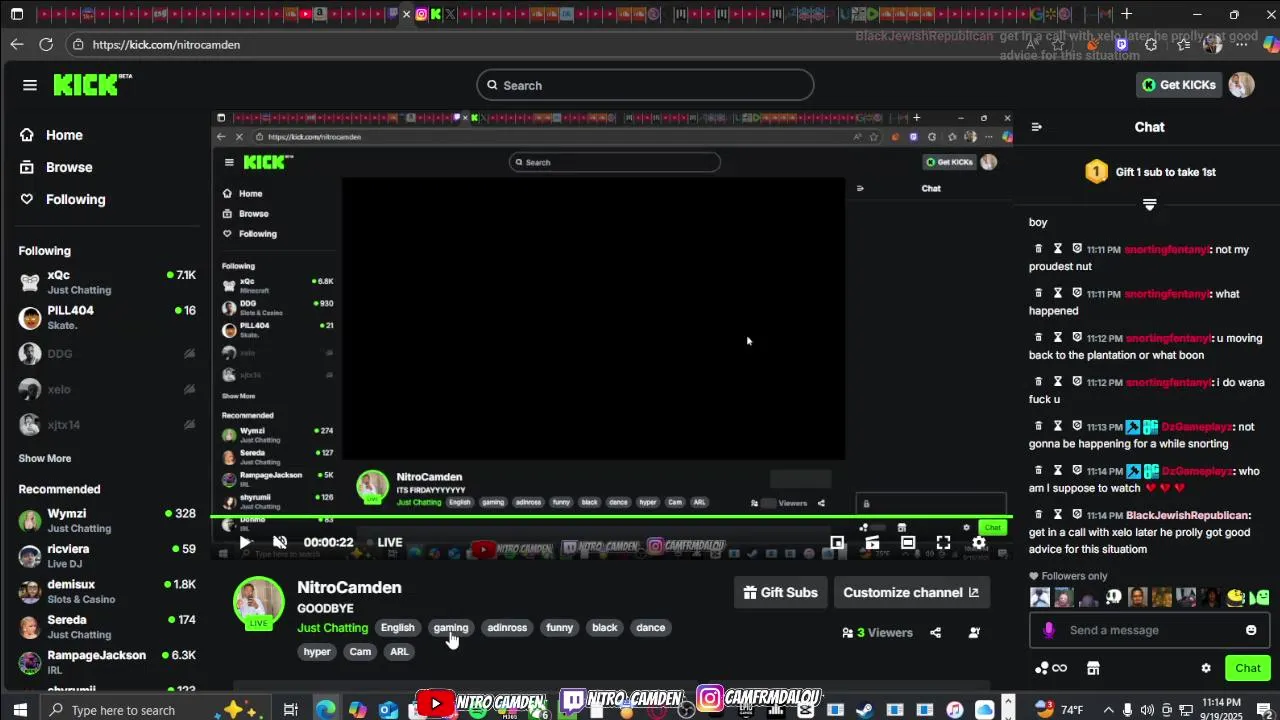This screenshot has height=720, width=1280.
Task: Show hidden system tray icons
Action: tap(1108, 710)
